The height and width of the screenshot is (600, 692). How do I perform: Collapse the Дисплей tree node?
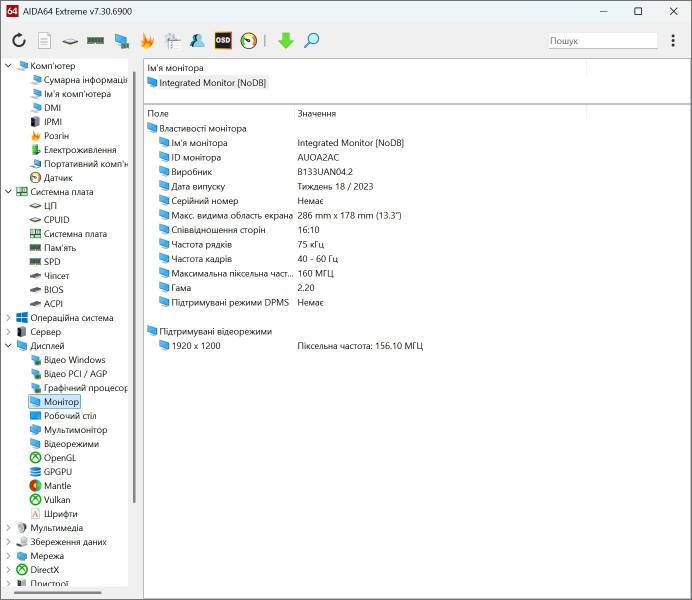(8, 346)
